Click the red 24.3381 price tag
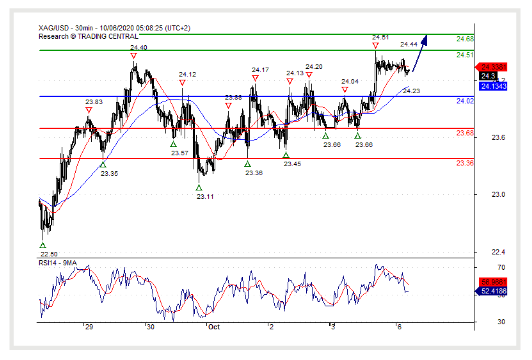Image resolution: width=532 pixels, height=360 pixels. point(491,67)
